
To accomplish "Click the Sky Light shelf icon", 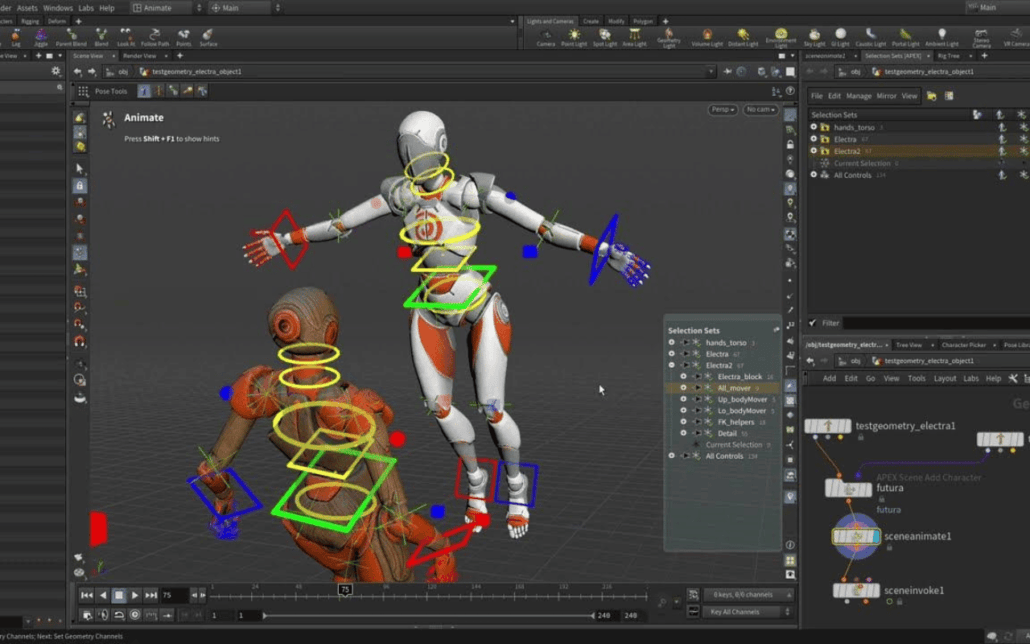I will coord(814,36).
